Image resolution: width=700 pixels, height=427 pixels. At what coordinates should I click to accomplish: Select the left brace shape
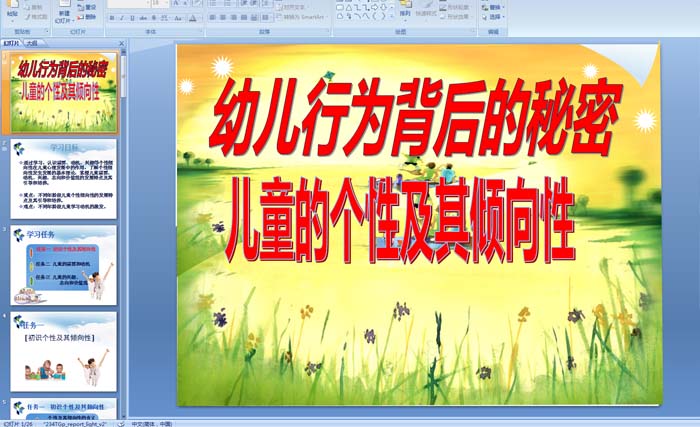(375, 17)
